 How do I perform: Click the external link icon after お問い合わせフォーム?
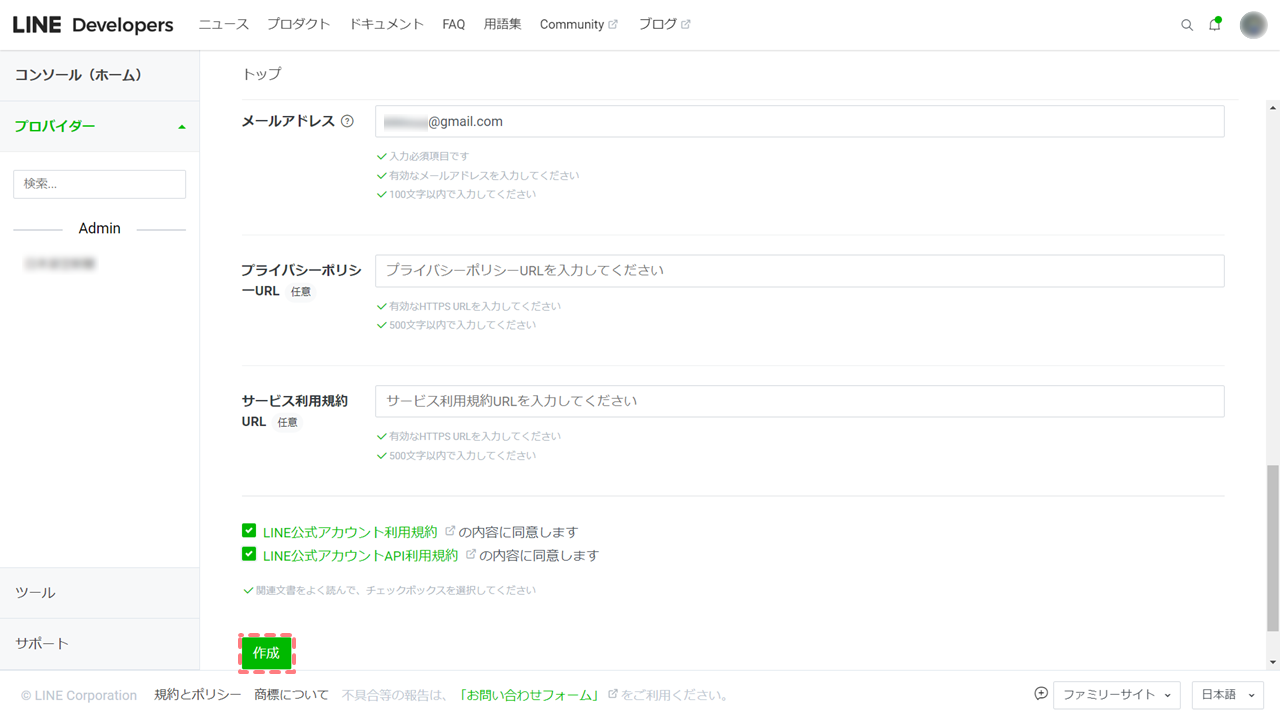613,694
